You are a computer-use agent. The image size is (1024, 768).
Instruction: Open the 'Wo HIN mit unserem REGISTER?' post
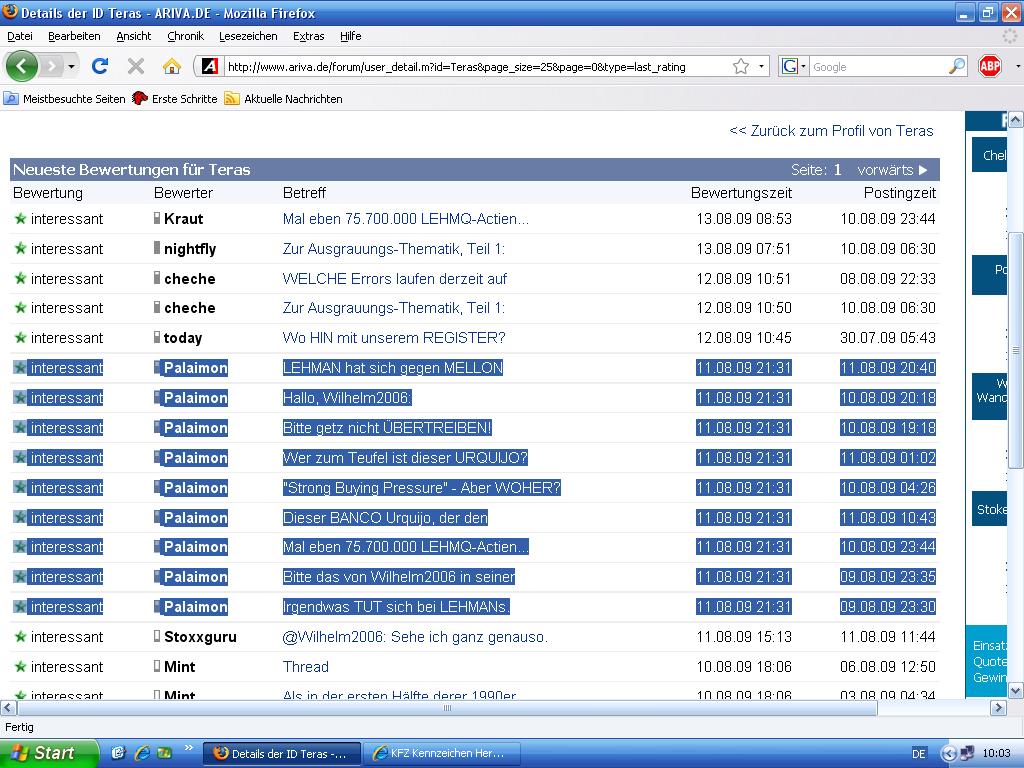[x=394, y=338]
